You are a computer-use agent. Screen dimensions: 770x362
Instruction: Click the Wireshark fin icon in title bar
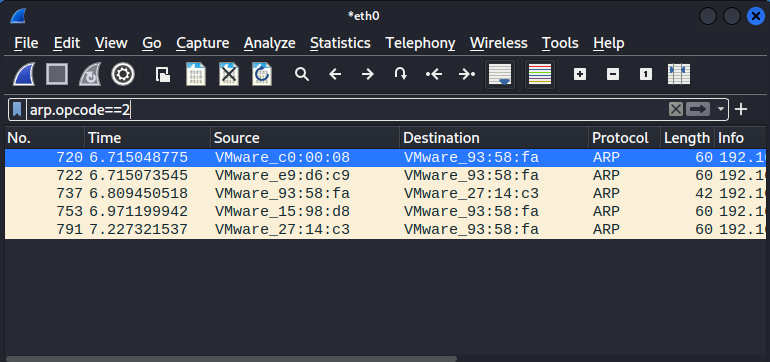click(x=18, y=16)
